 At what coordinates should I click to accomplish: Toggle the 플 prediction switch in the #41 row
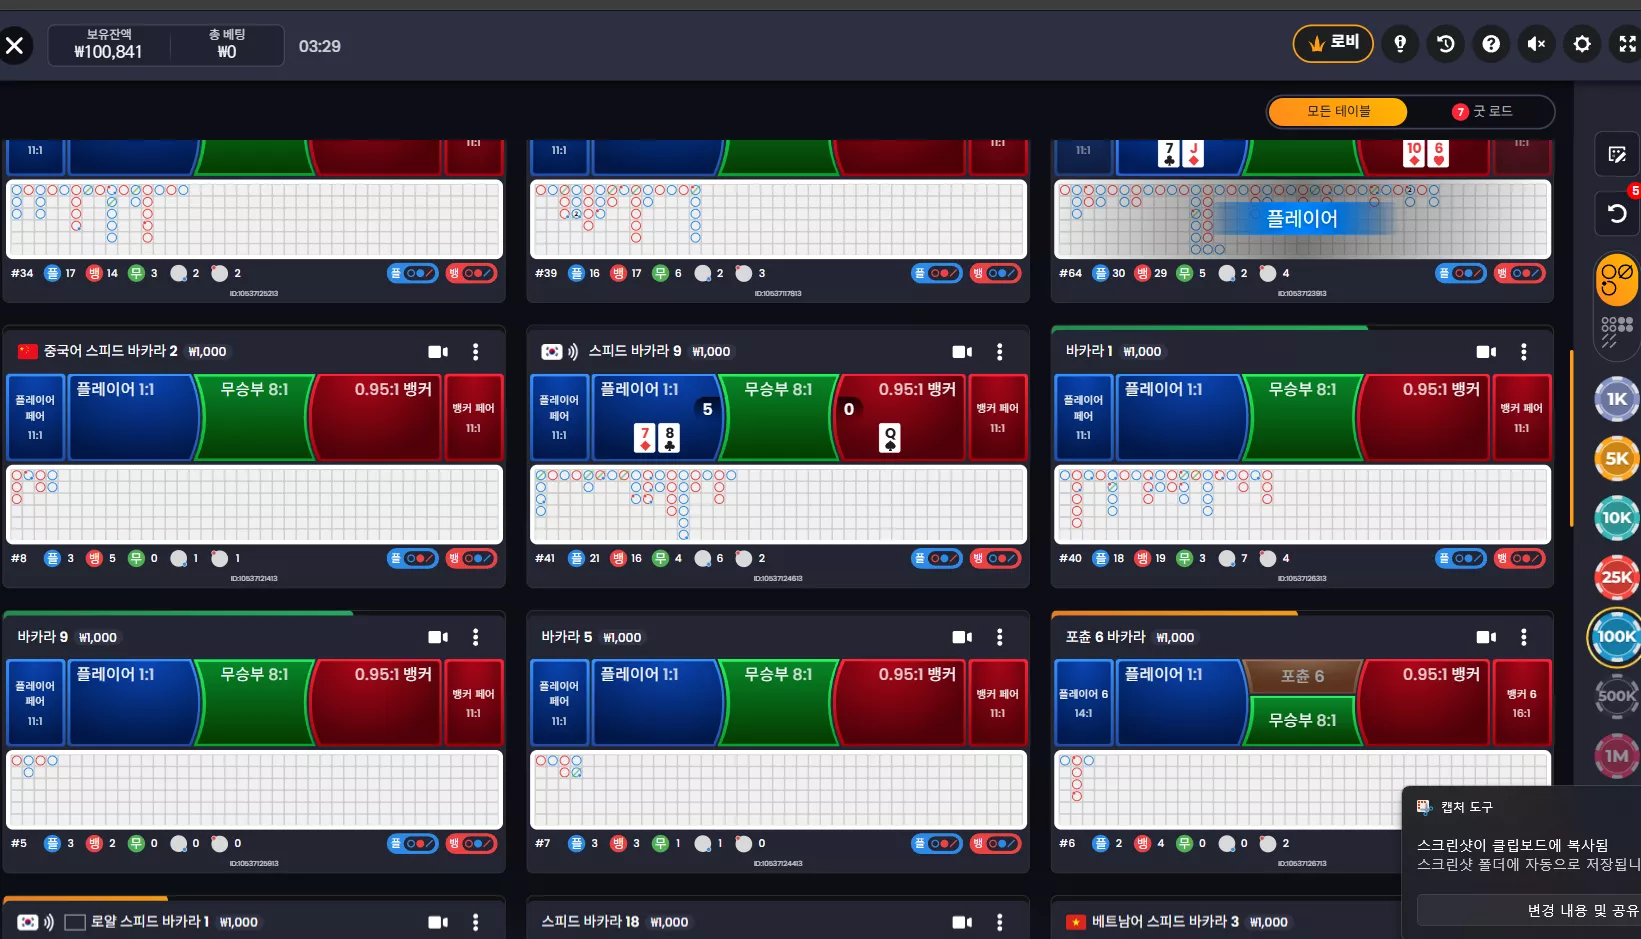click(937, 558)
